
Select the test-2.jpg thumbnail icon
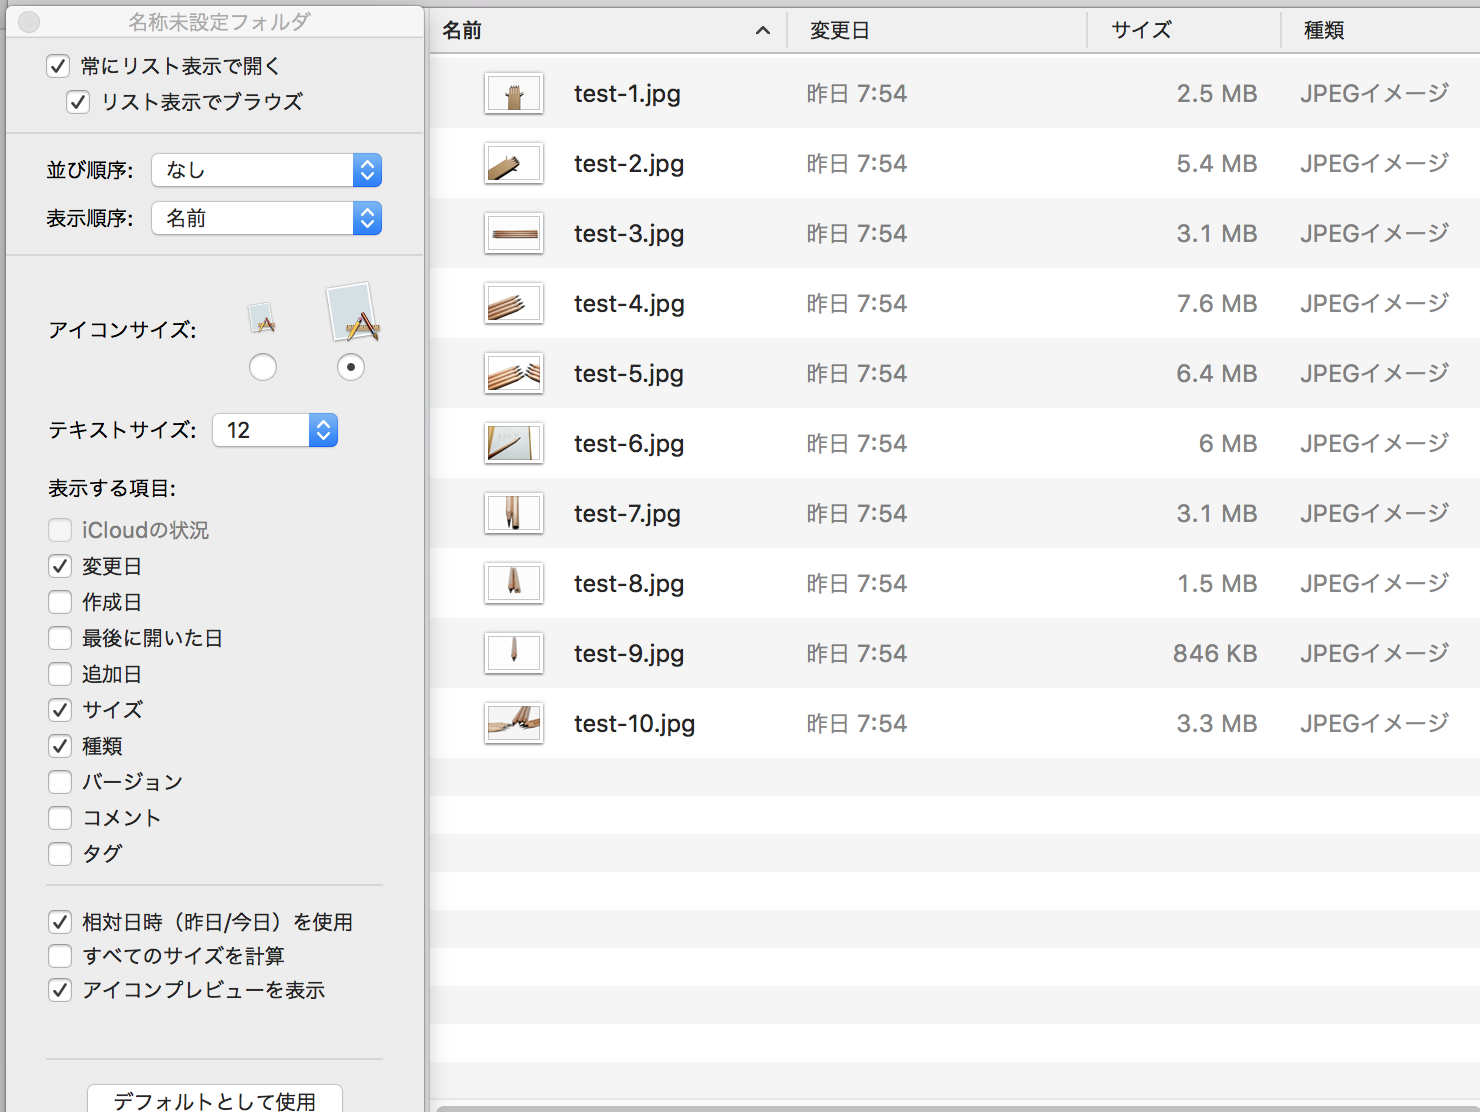click(x=514, y=164)
